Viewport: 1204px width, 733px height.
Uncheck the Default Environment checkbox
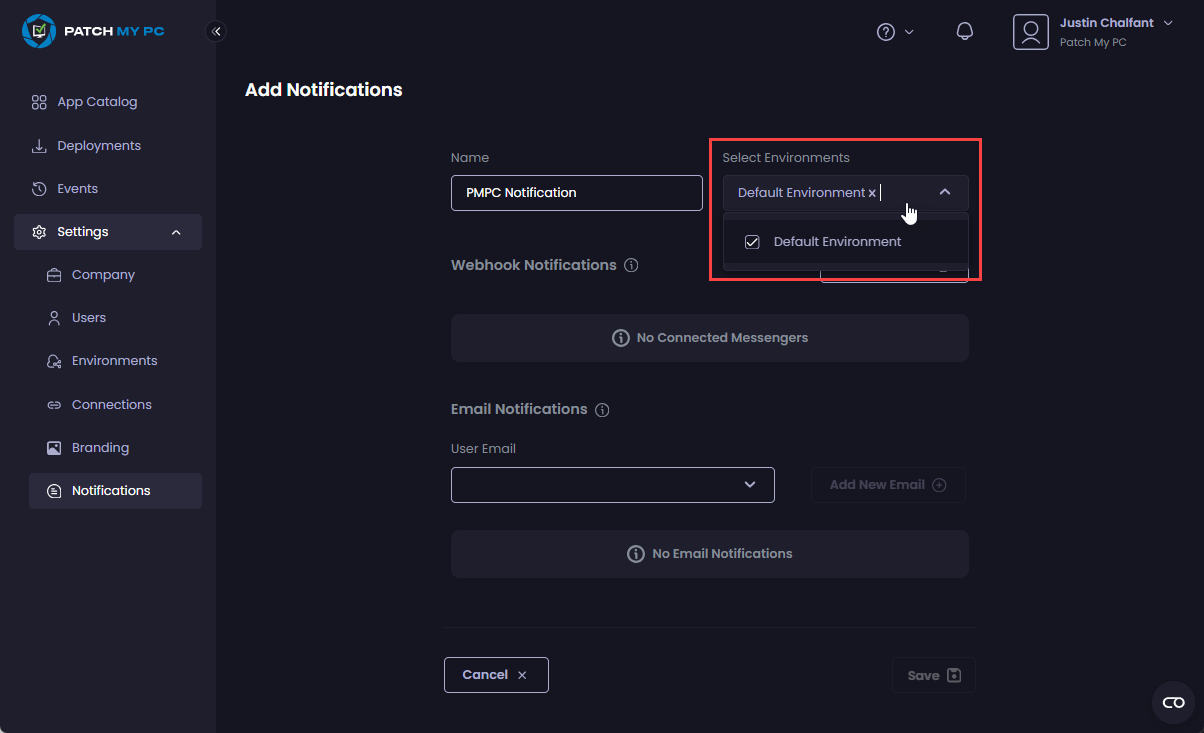pyautogui.click(x=753, y=242)
